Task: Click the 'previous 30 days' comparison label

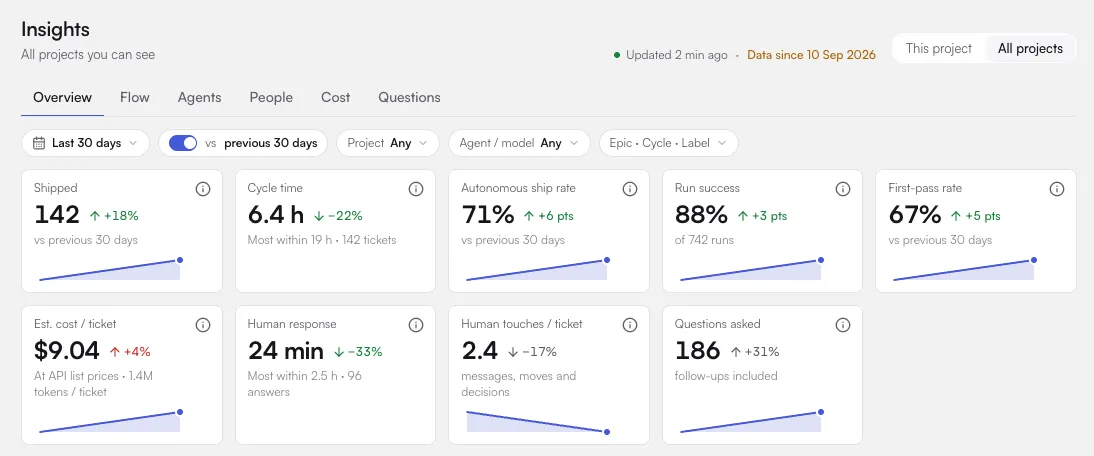Action: (271, 143)
